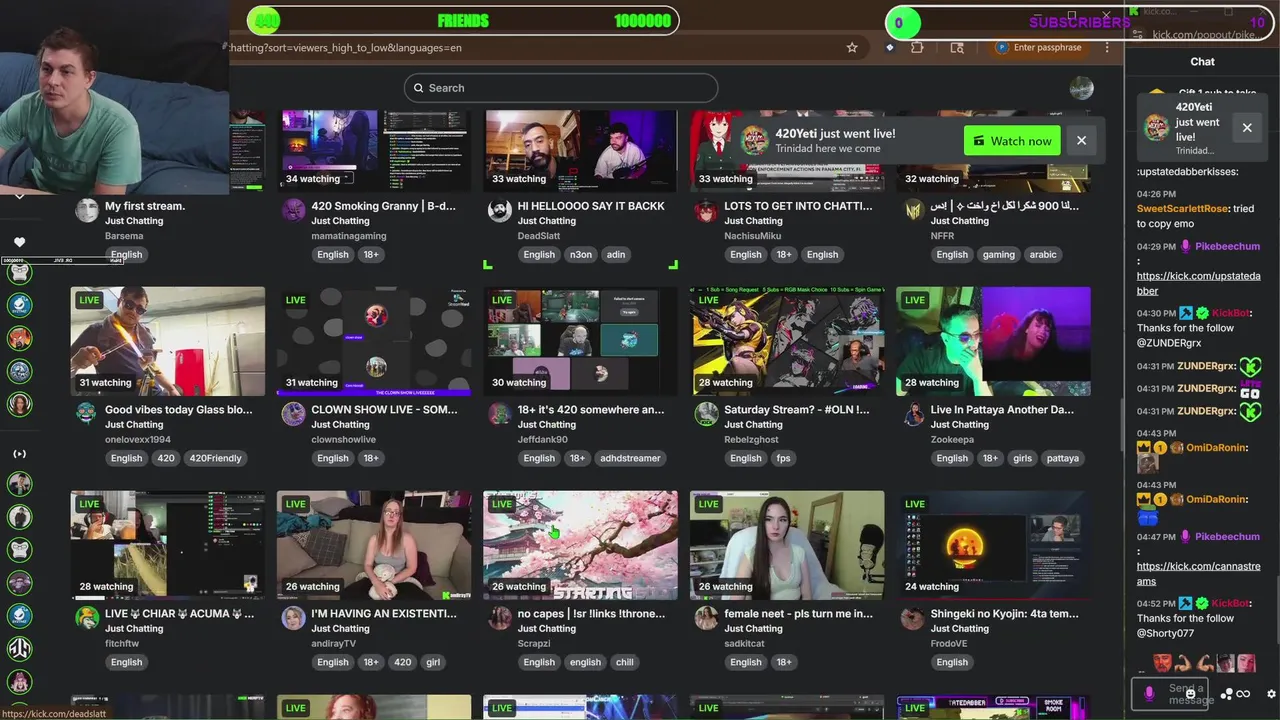Open the user profile avatar beside Search

click(1081, 88)
